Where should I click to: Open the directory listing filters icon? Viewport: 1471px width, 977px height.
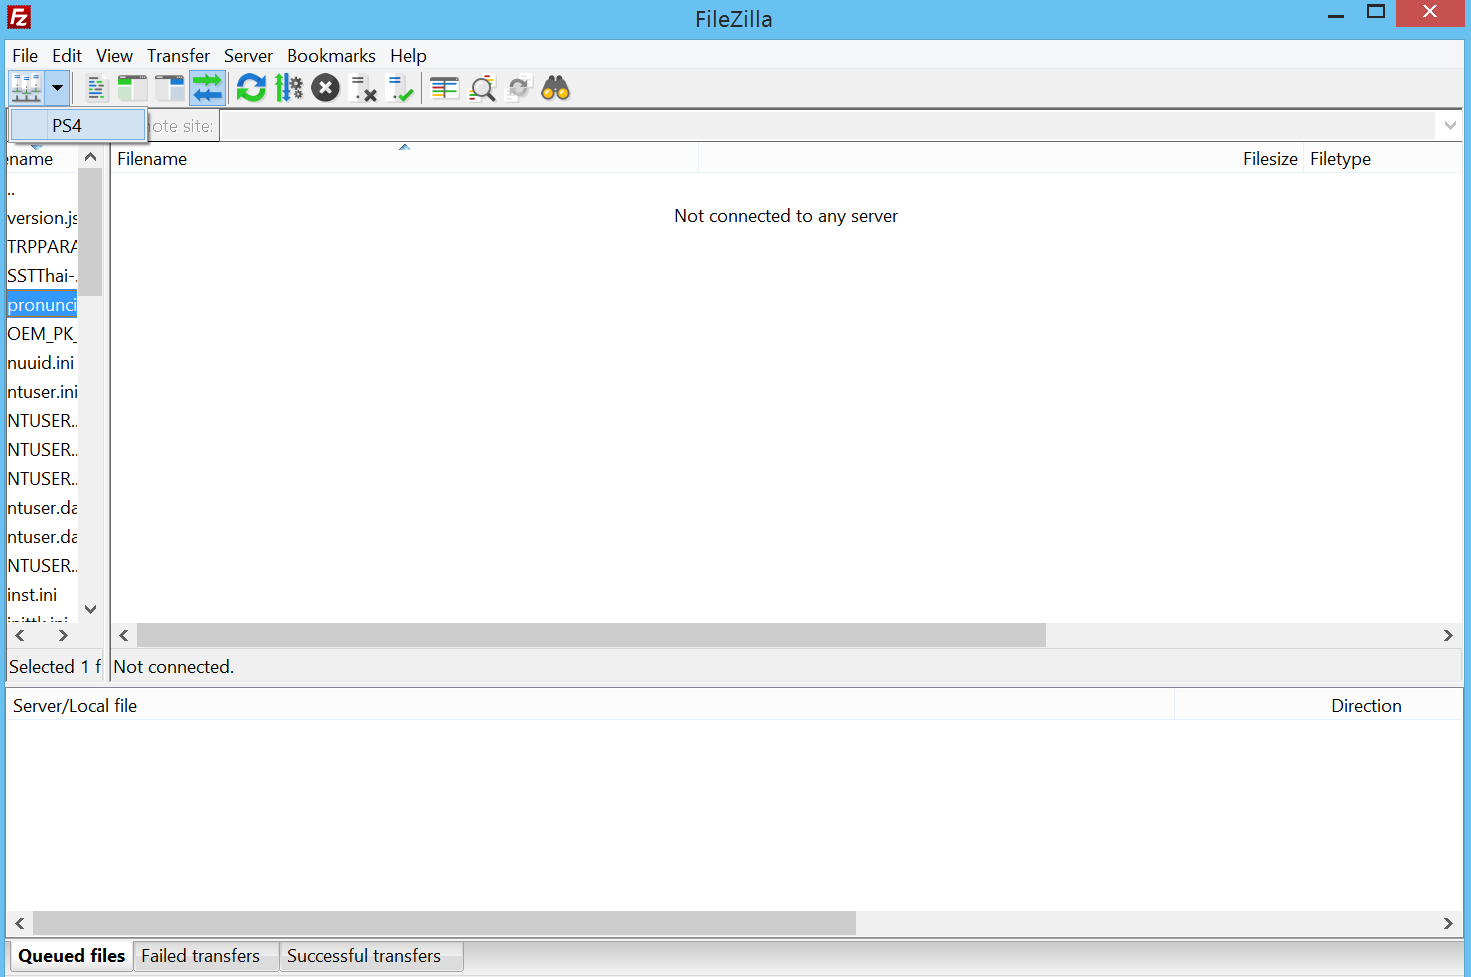point(444,88)
